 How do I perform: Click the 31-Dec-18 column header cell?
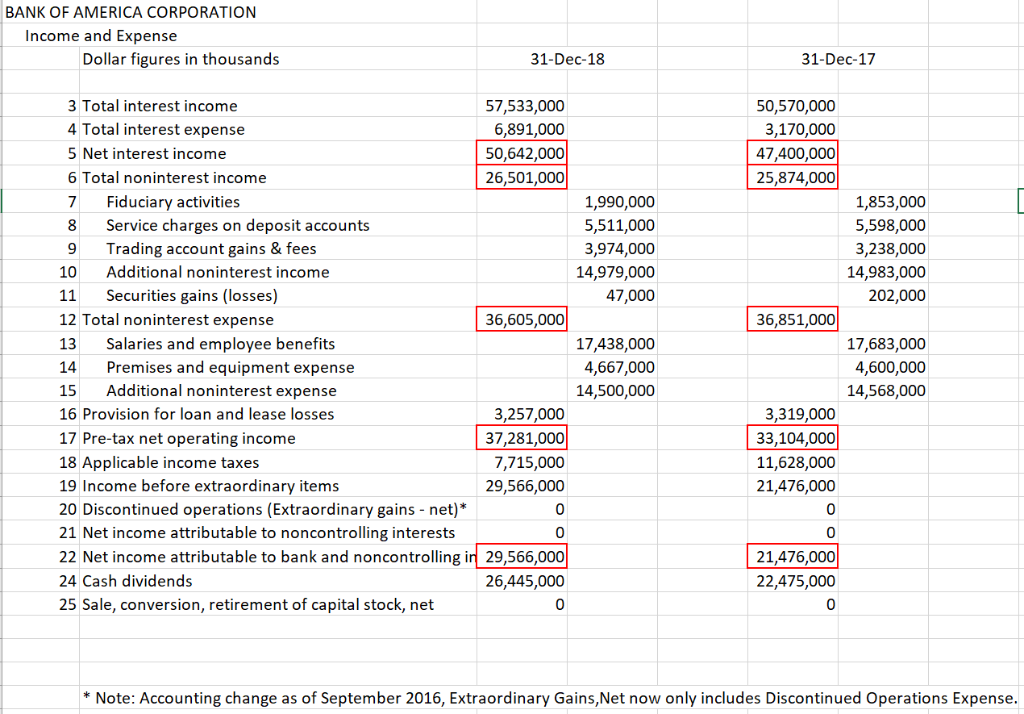[566, 58]
